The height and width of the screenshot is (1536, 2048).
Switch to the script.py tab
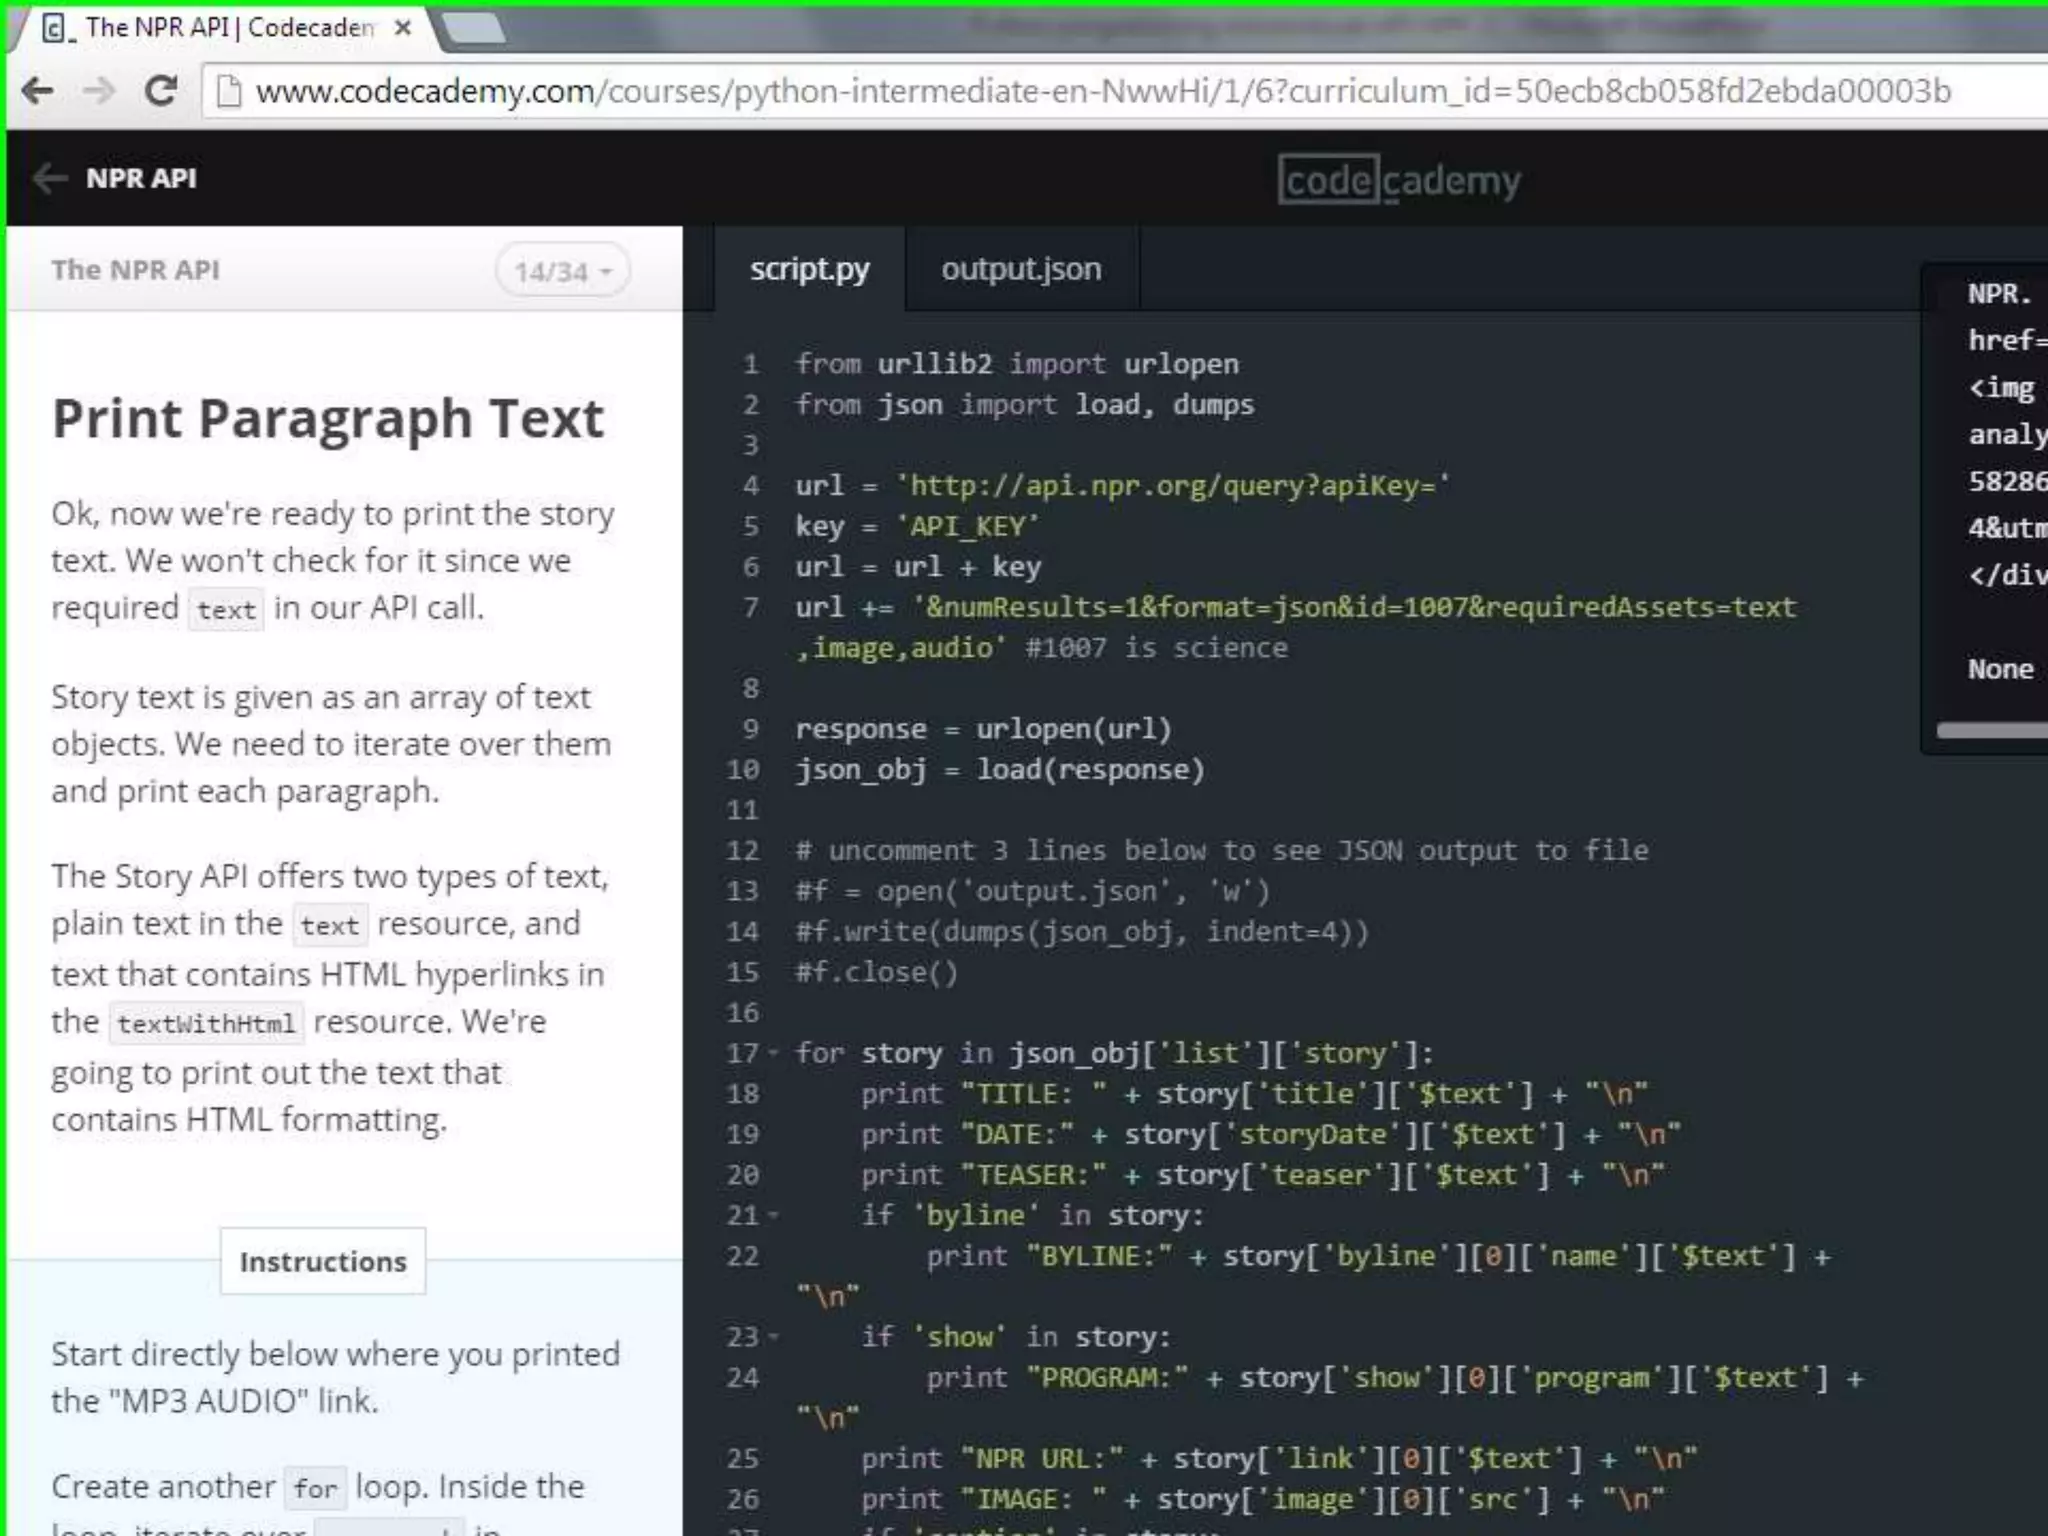(809, 269)
